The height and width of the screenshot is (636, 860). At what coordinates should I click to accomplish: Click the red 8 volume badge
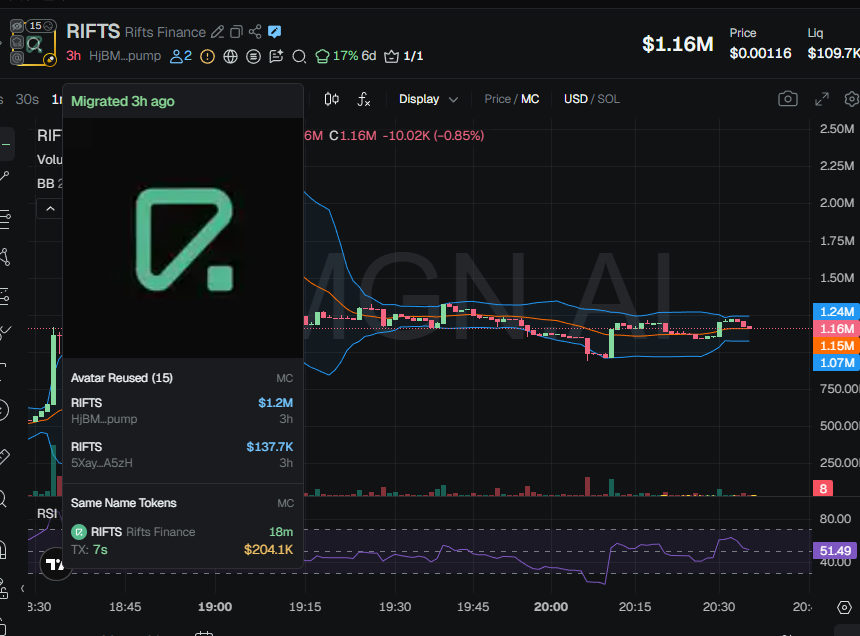tap(823, 489)
